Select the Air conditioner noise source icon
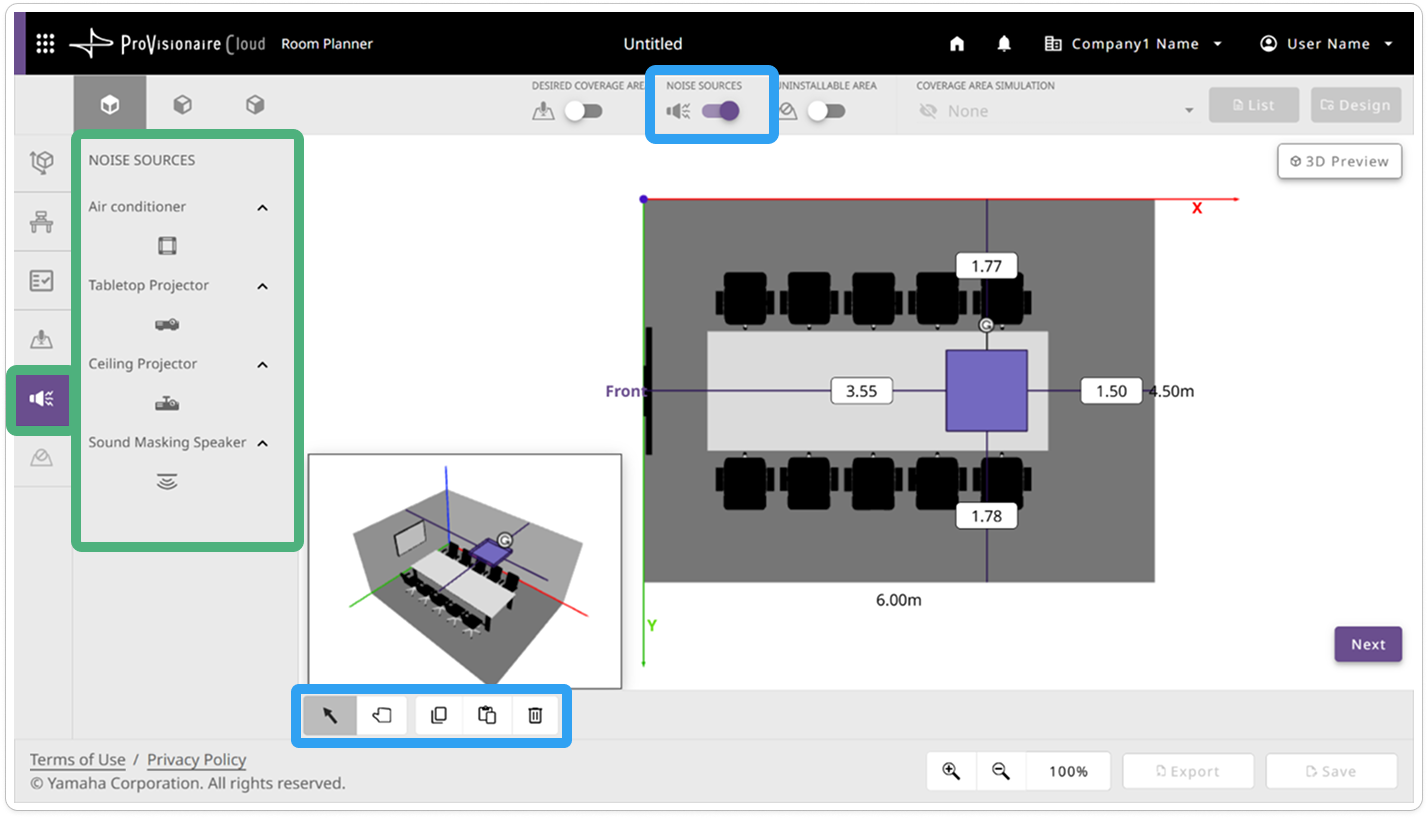Screen dimensions: 1428x818 (x=167, y=246)
